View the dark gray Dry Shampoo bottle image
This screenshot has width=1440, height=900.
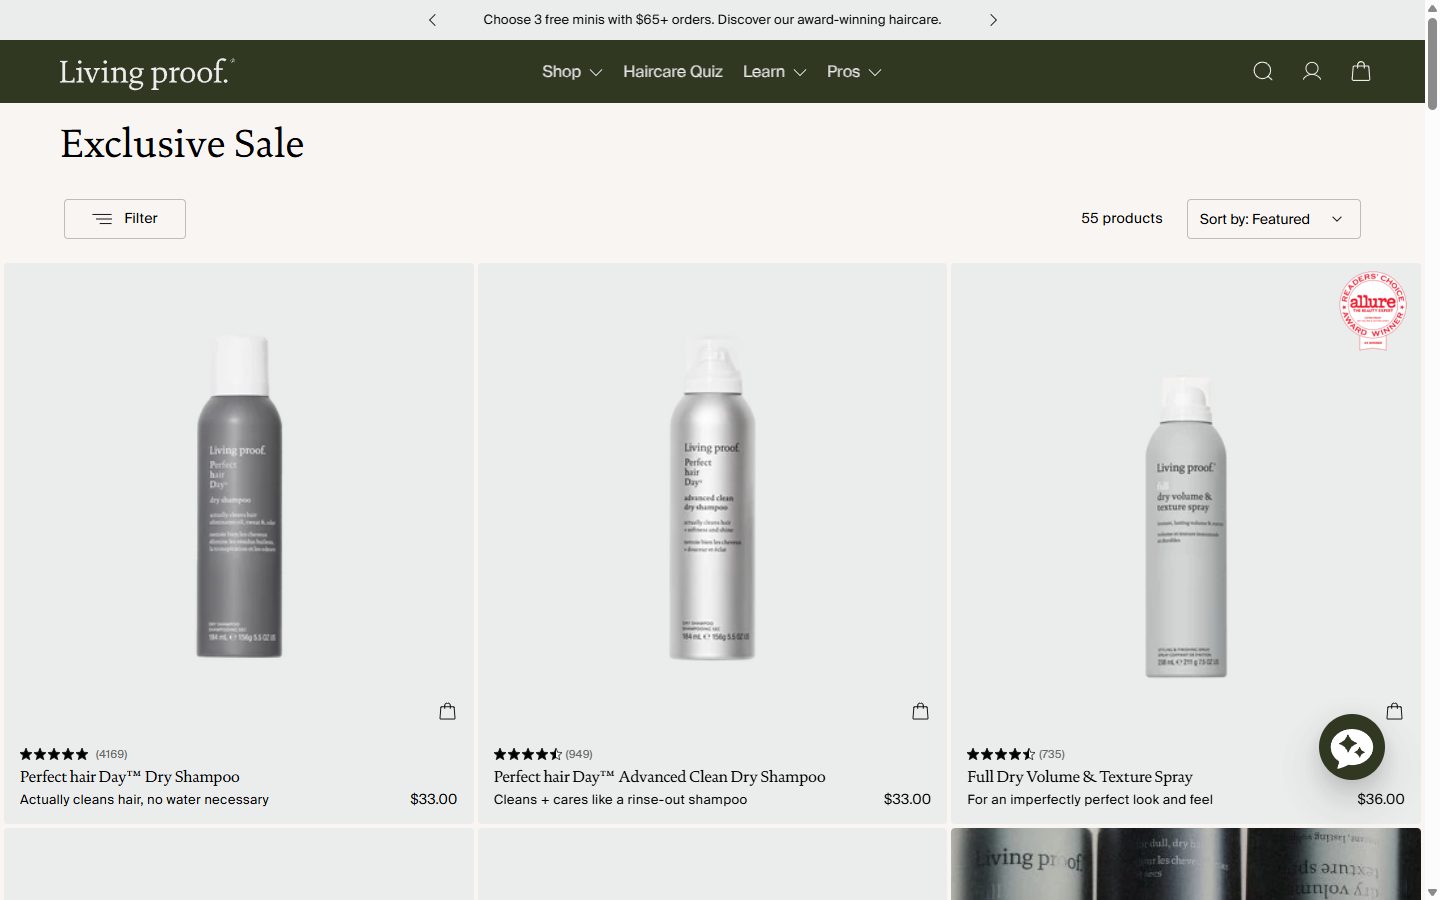point(239,496)
